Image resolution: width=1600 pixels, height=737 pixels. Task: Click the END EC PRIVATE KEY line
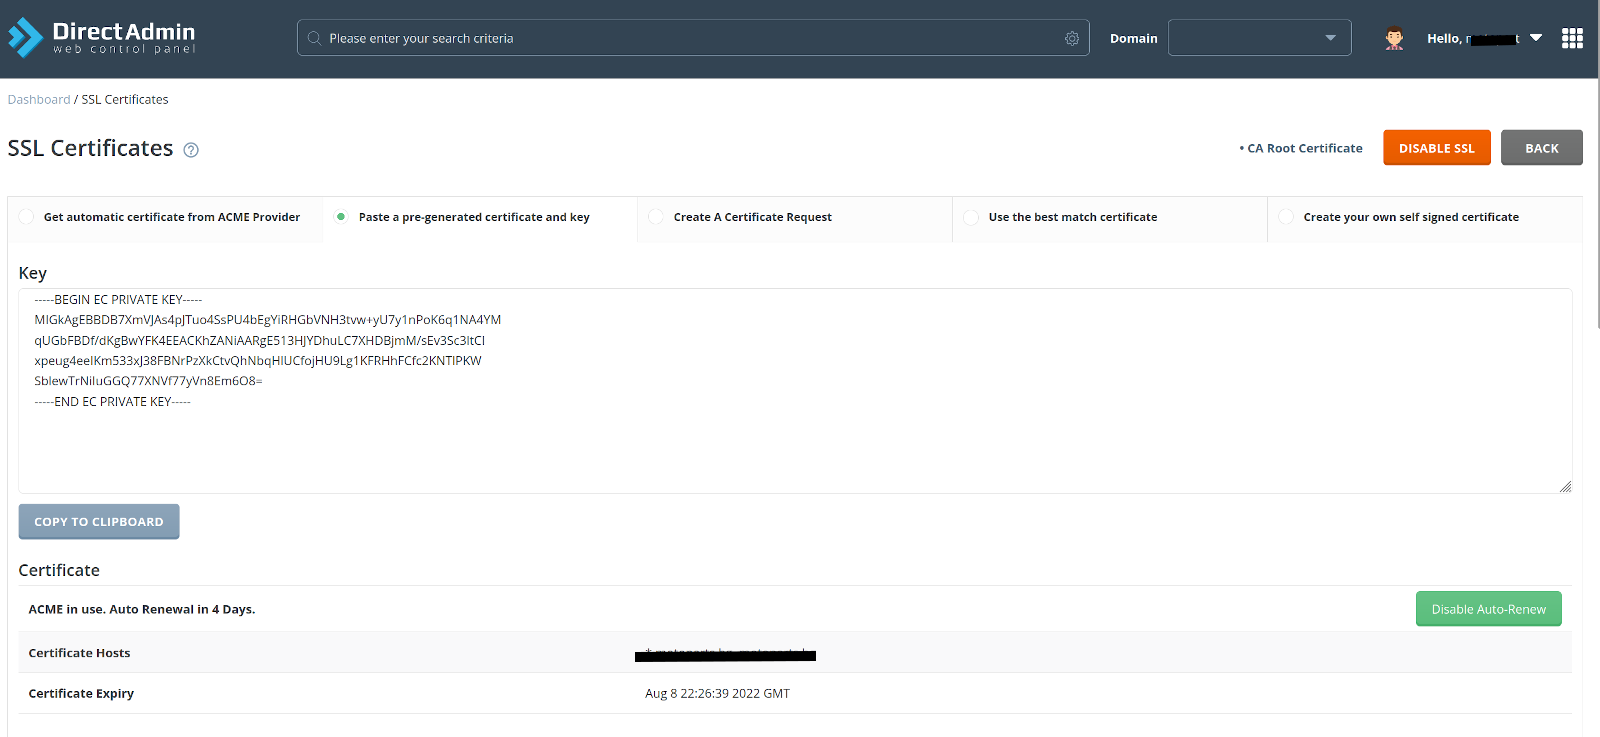pyautogui.click(x=112, y=401)
